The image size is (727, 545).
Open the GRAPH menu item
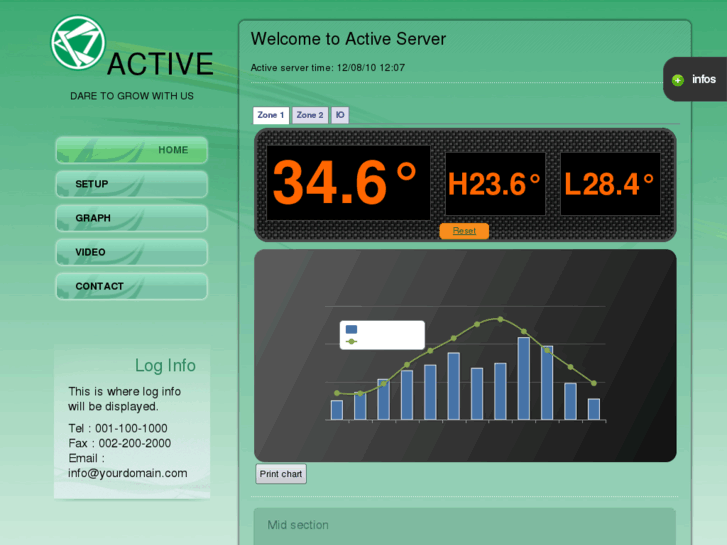tap(132, 218)
